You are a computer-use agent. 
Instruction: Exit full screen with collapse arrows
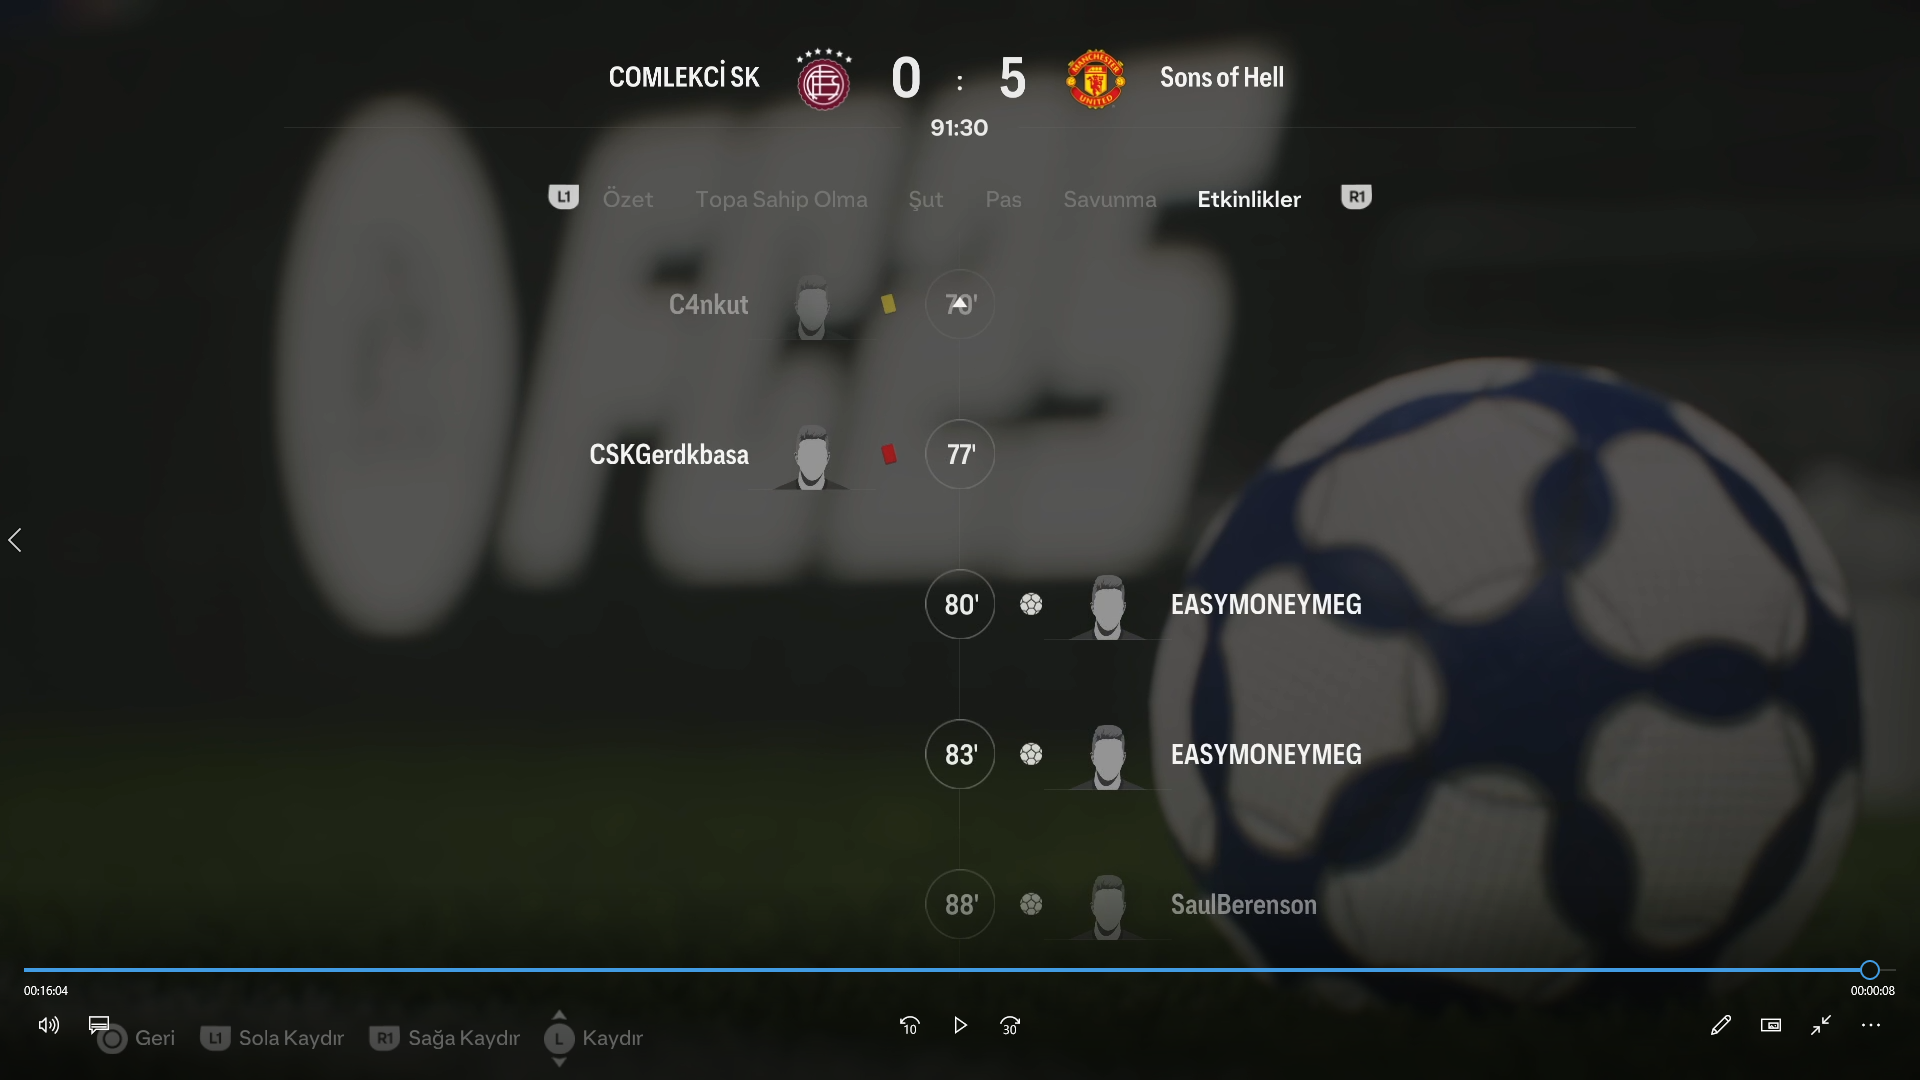coord(1821,1025)
